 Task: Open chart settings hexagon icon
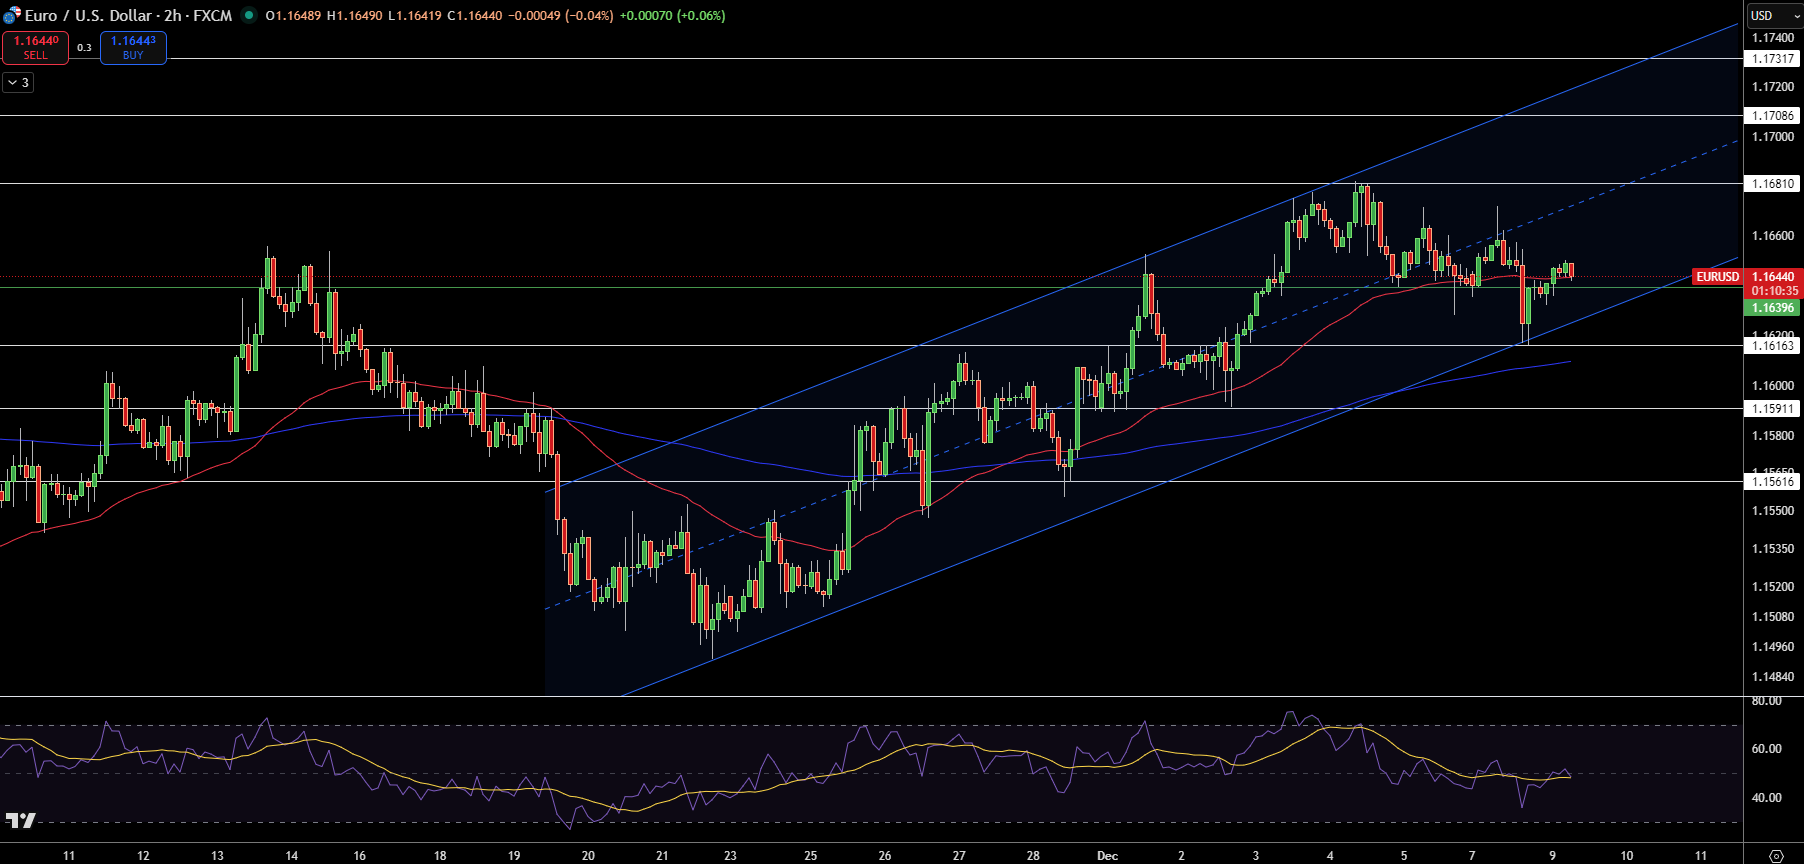1776,856
